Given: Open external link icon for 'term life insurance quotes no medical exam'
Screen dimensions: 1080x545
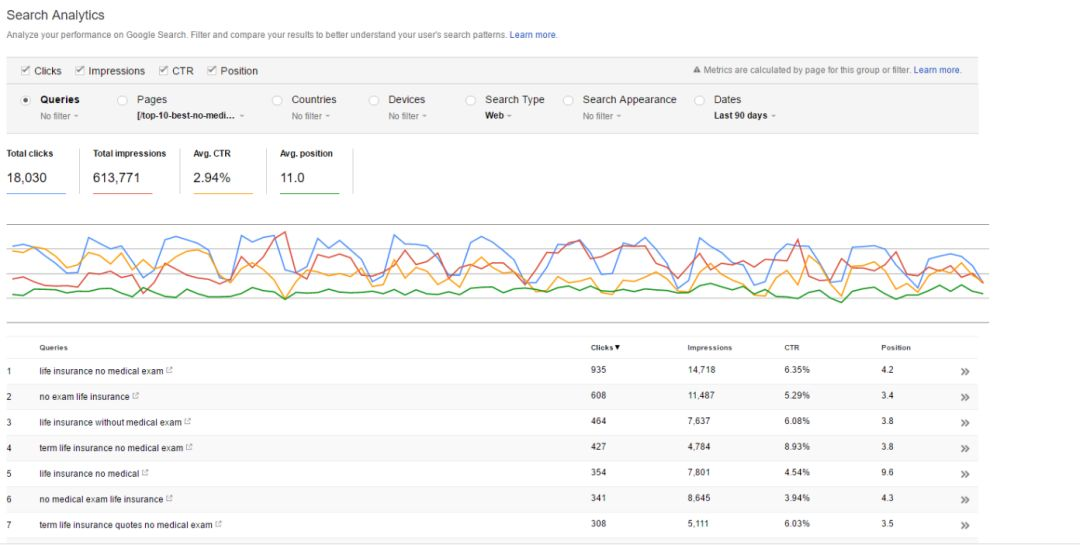Looking at the screenshot, I should point(218,524).
